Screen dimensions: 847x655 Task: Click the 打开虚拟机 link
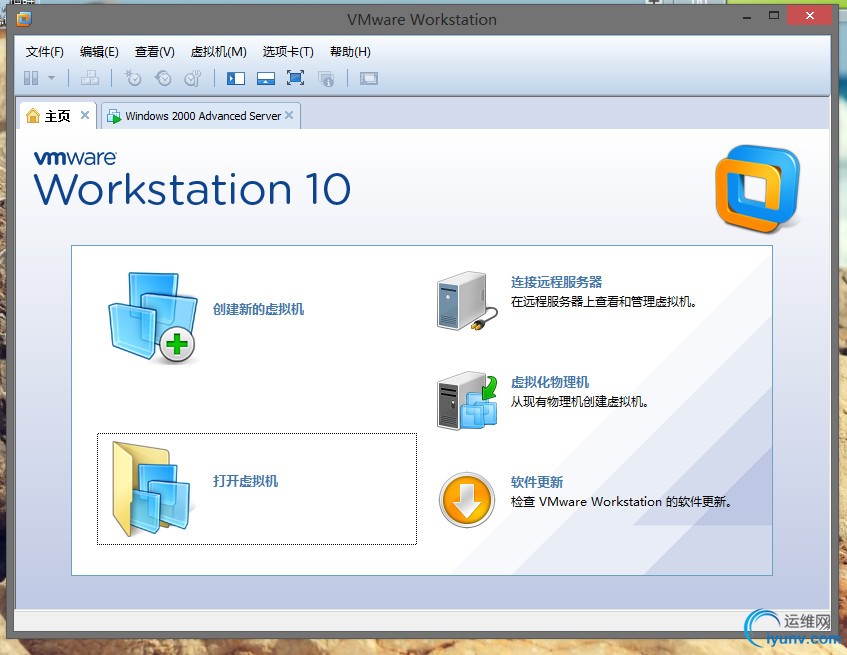click(245, 481)
